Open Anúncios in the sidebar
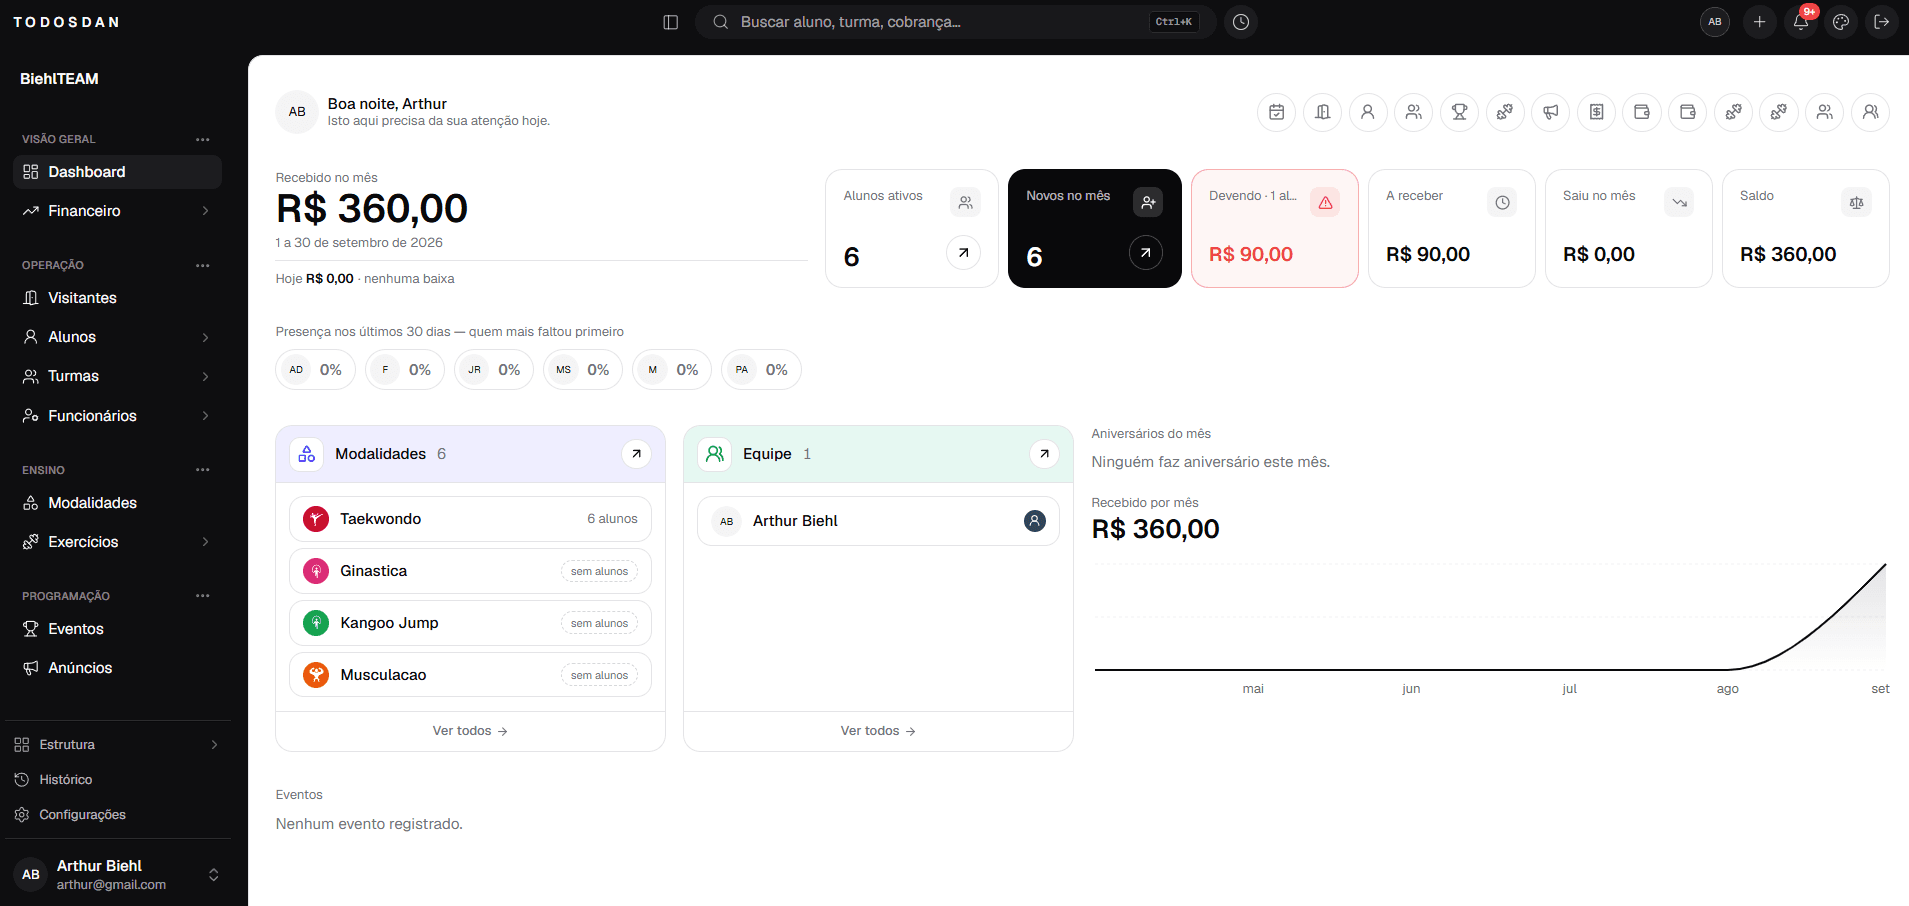The height and width of the screenshot is (906, 1909). pos(118,668)
